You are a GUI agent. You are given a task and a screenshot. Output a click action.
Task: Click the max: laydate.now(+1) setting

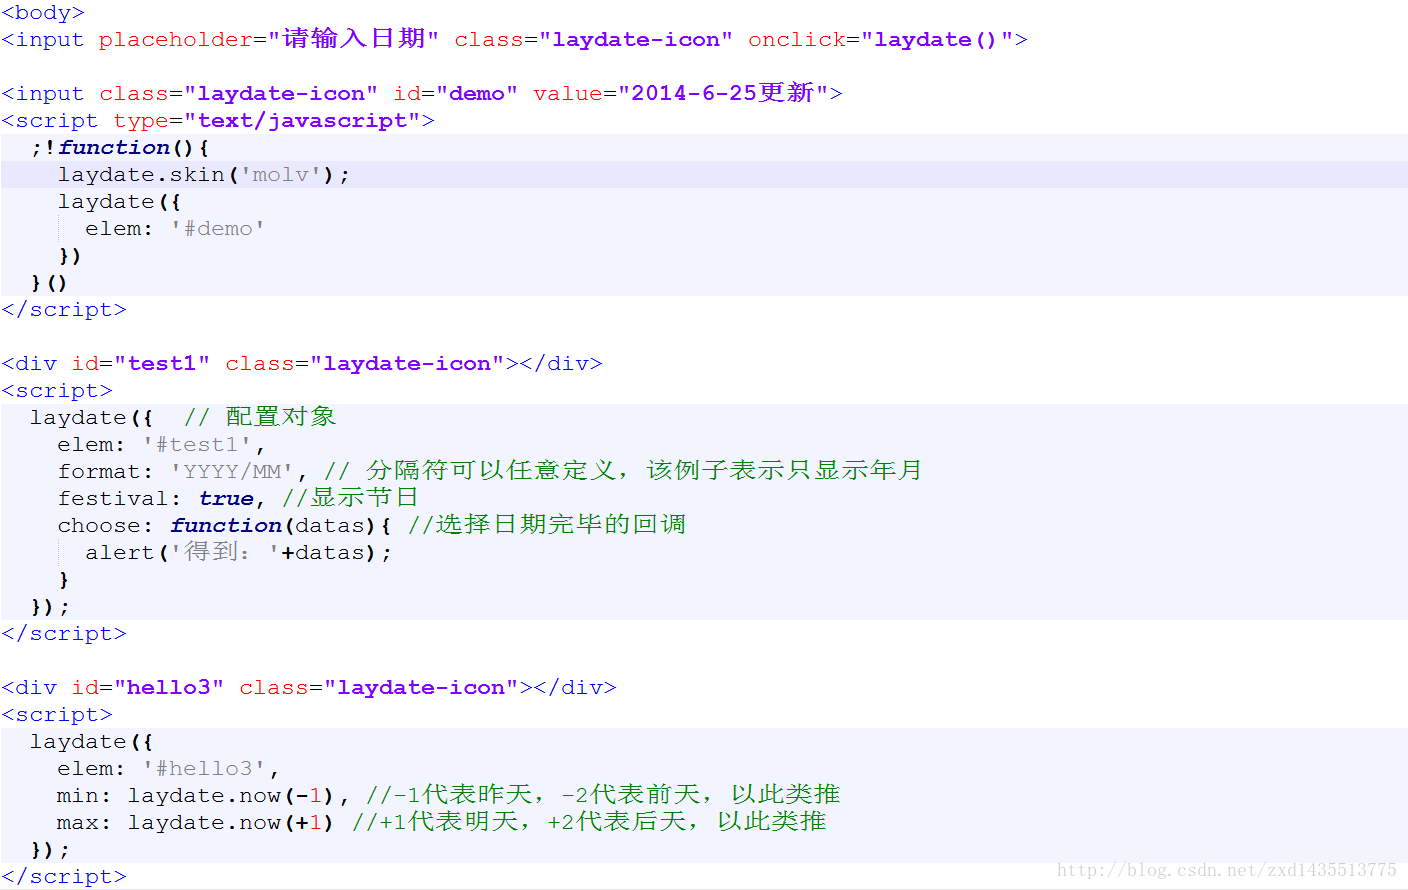click(195, 823)
